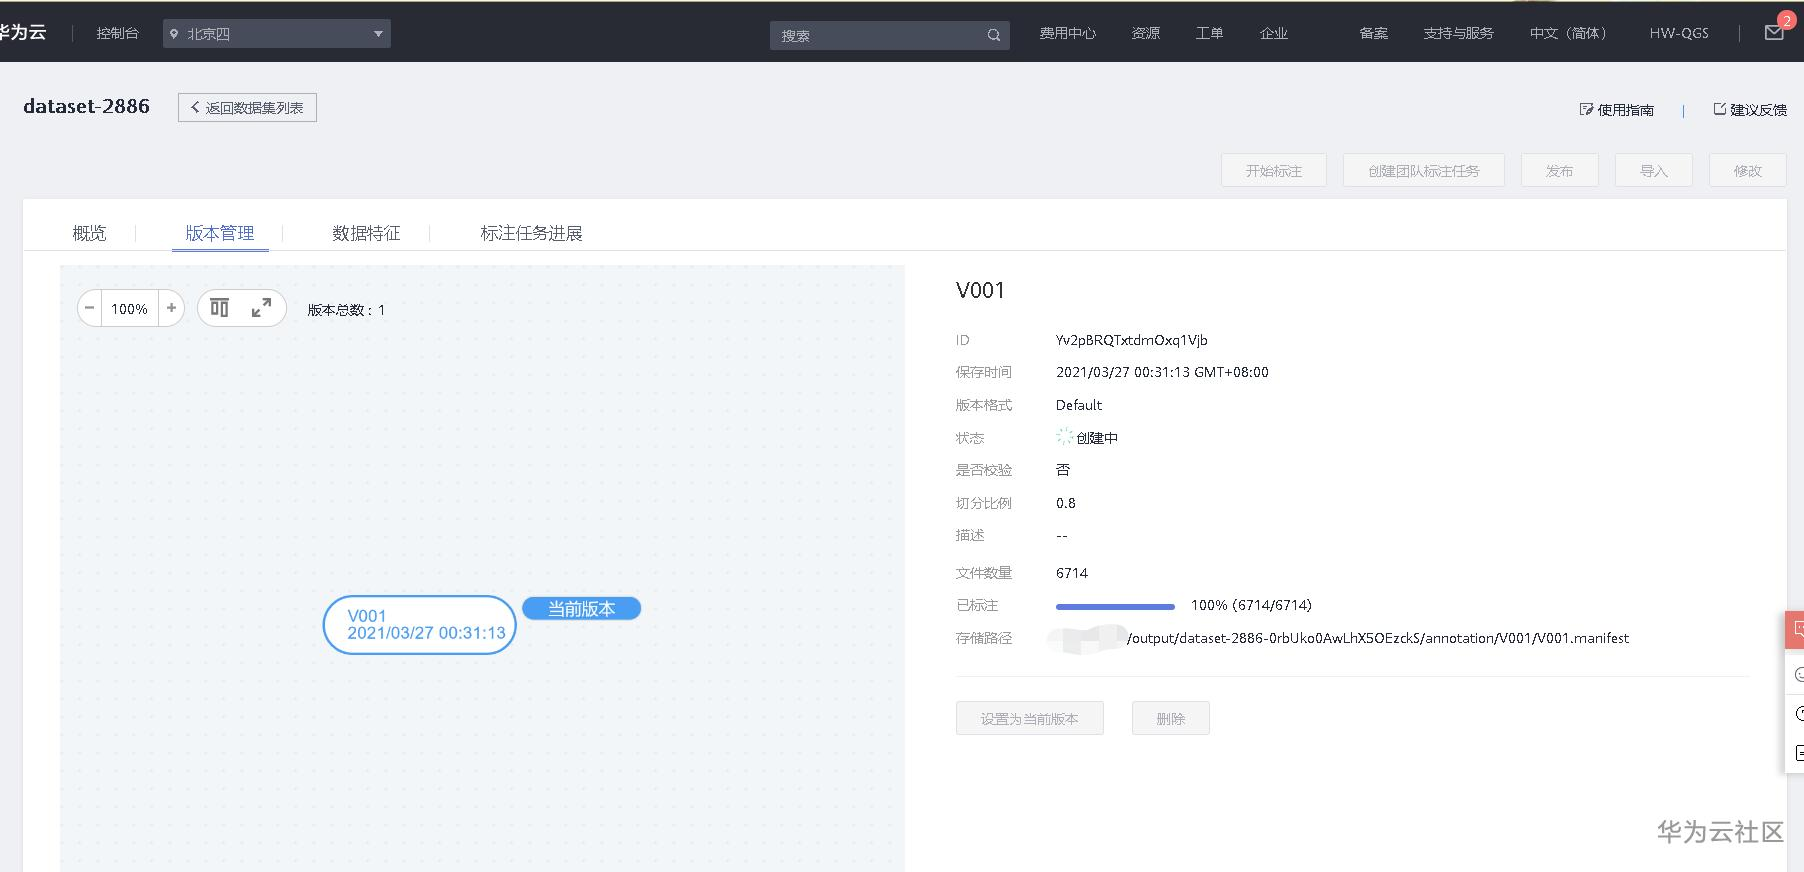
Task: Click the fullscreen expand arrows icon
Action: pos(261,308)
